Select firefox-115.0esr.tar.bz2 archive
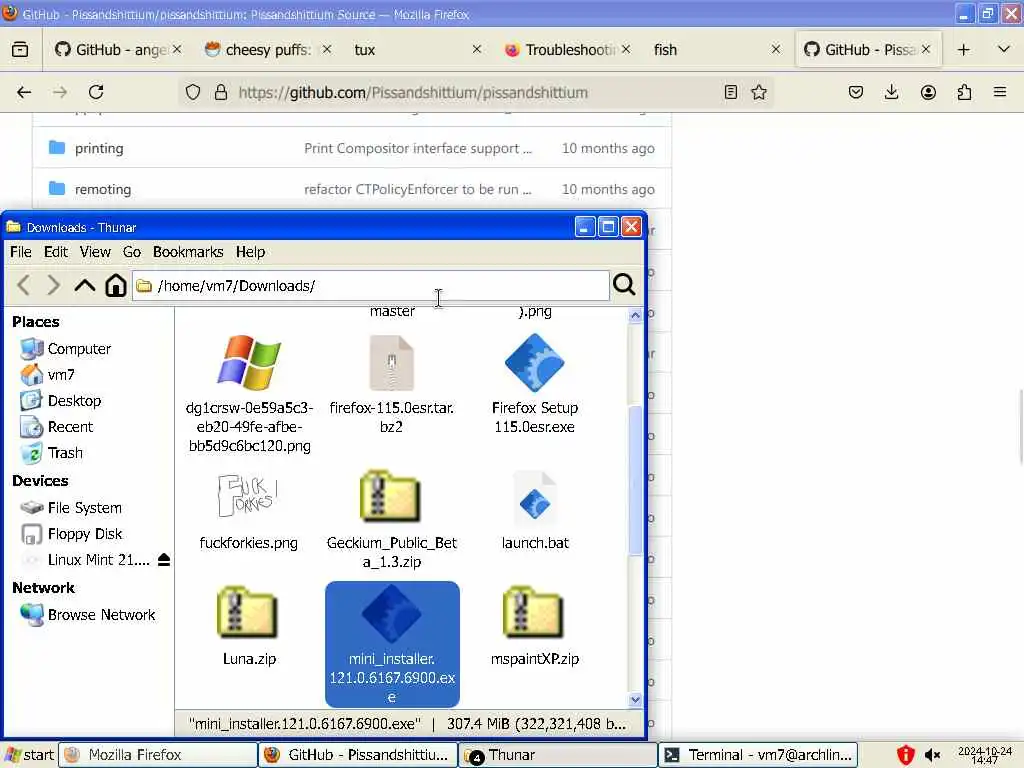Screen dimensions: 1024x768 (391, 385)
